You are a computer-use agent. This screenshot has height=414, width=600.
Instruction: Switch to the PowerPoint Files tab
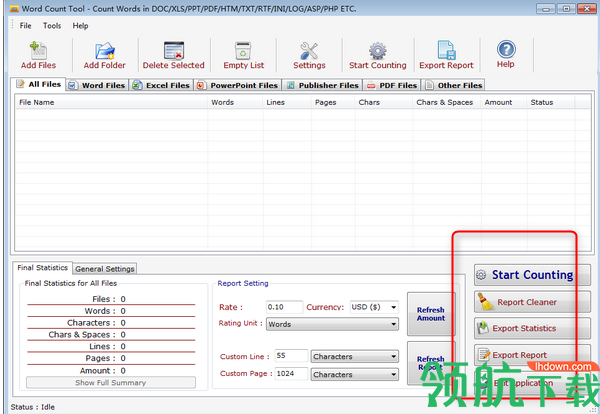(x=238, y=85)
